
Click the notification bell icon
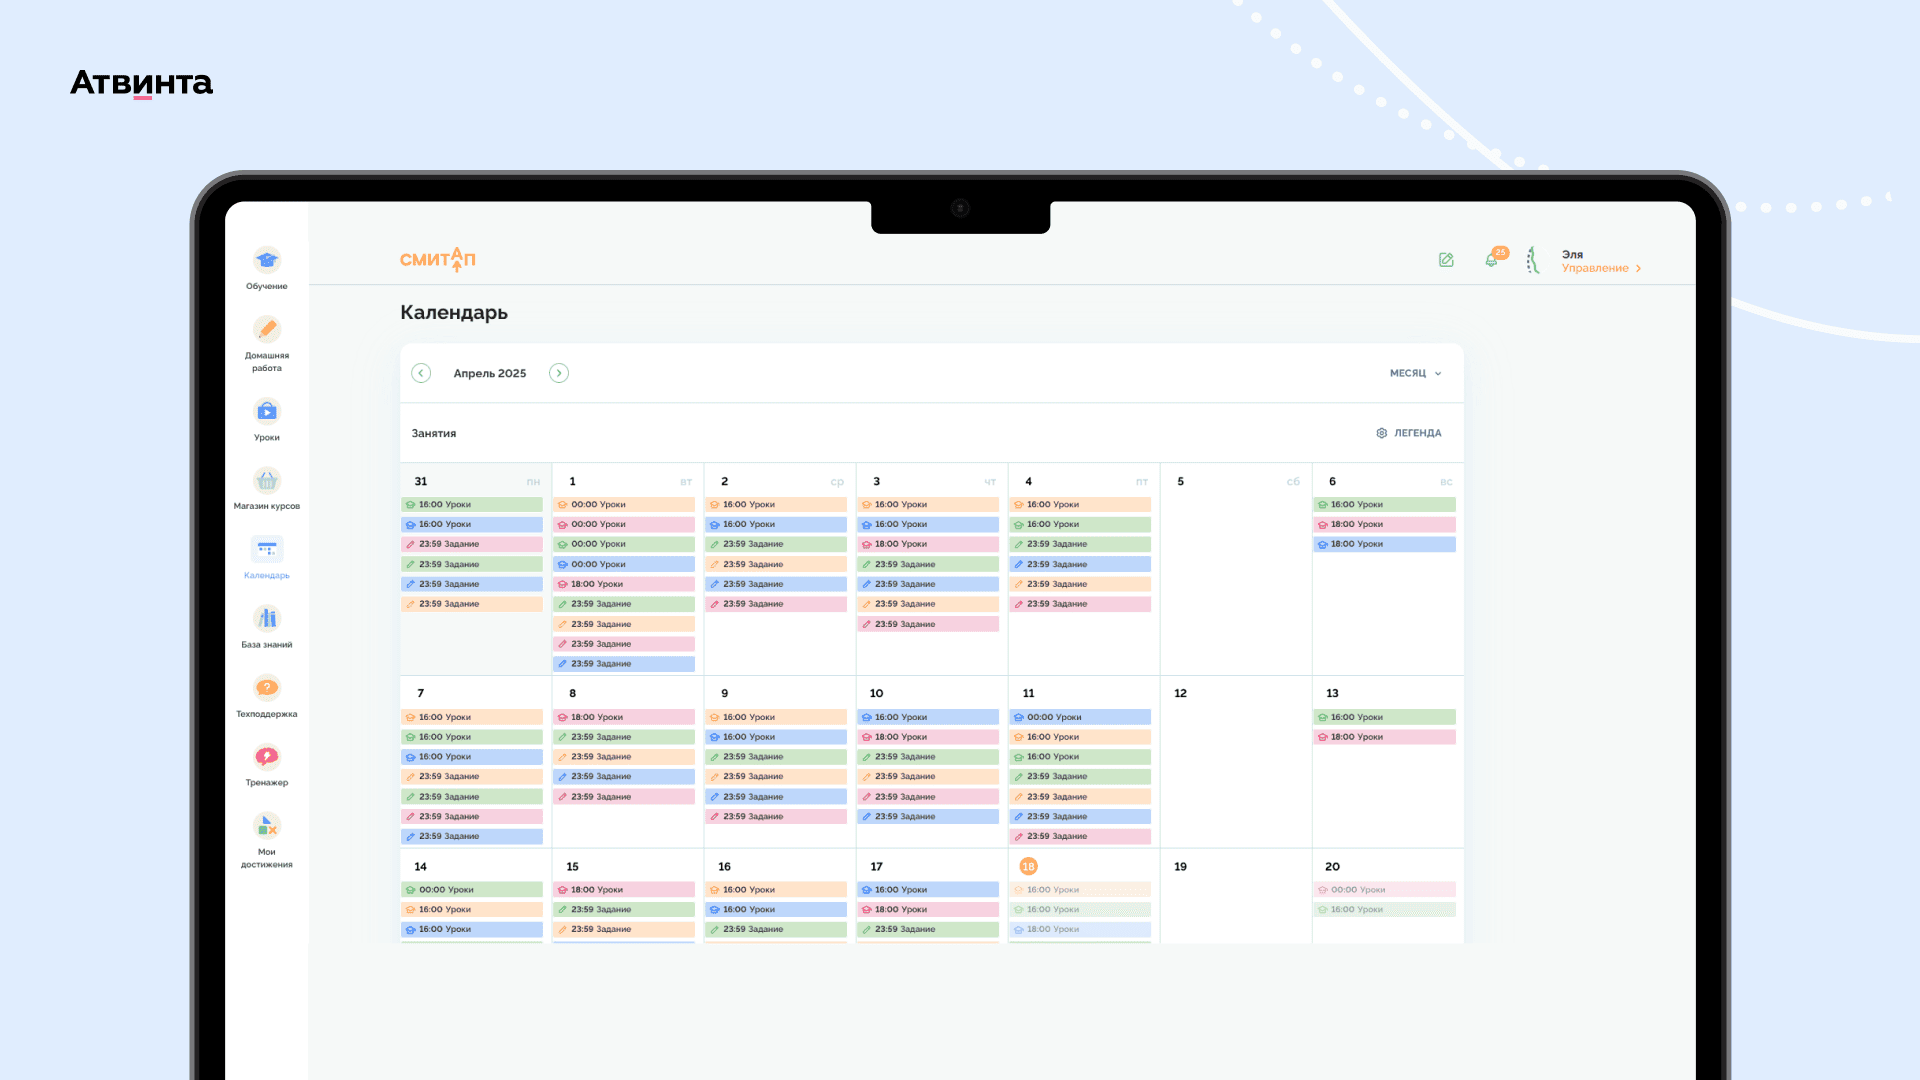[x=1491, y=260]
